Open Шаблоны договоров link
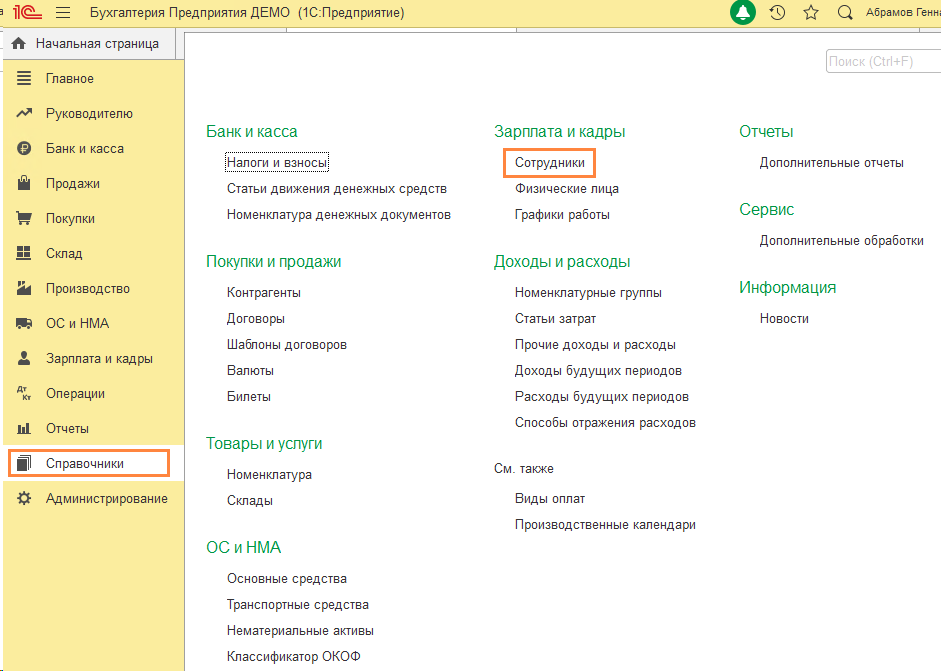Image resolution: width=941 pixels, height=671 pixels. [x=287, y=345]
